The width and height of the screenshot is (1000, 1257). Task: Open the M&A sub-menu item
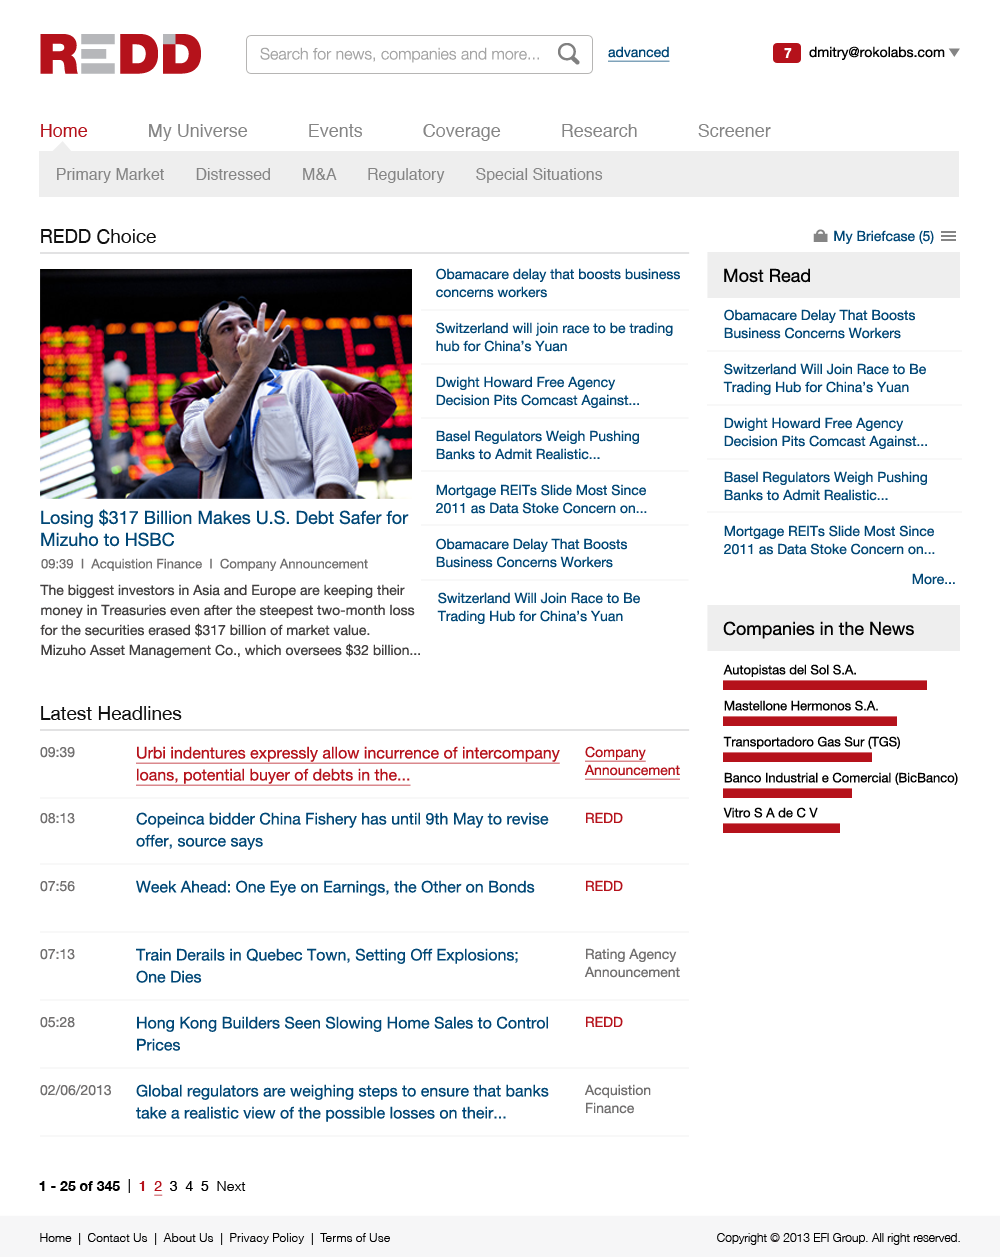coord(319,174)
